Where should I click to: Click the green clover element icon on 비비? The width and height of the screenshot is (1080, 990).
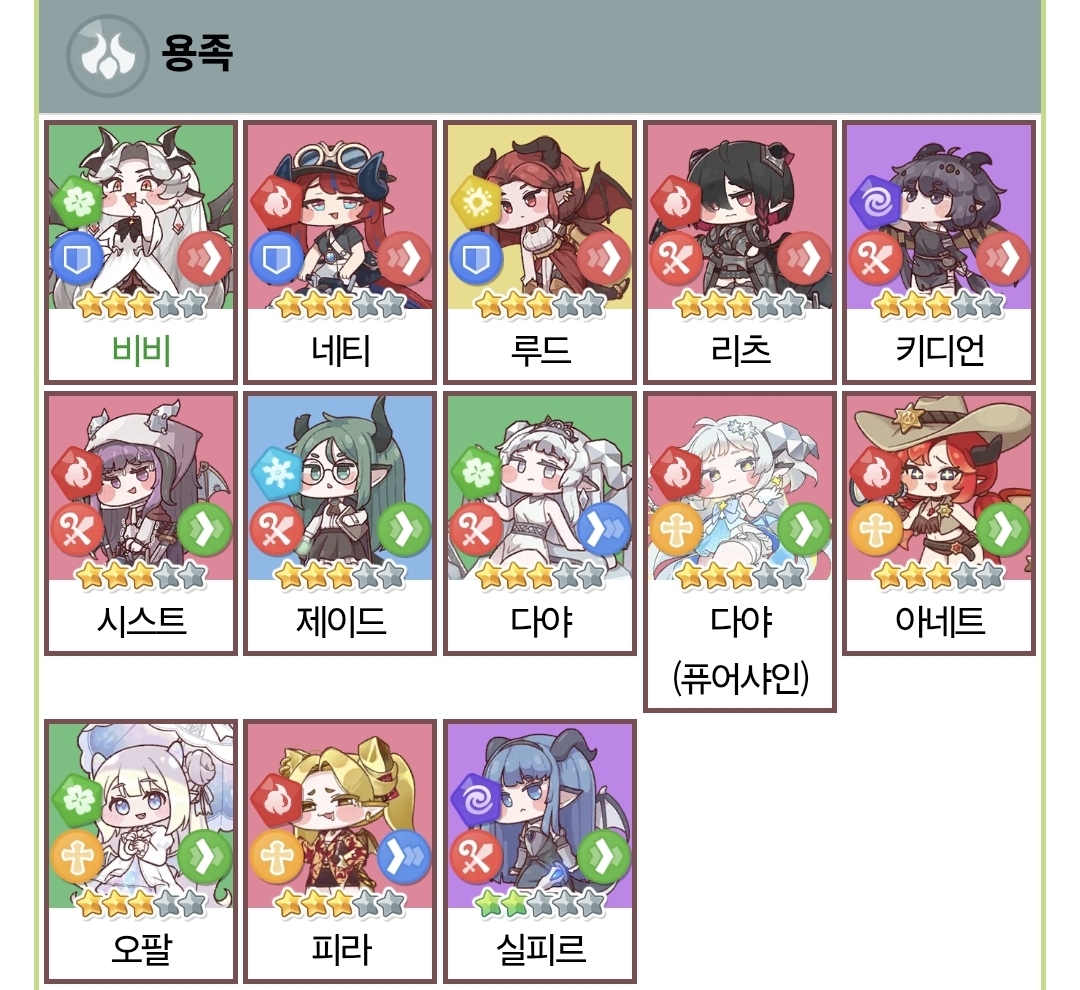click(x=77, y=201)
